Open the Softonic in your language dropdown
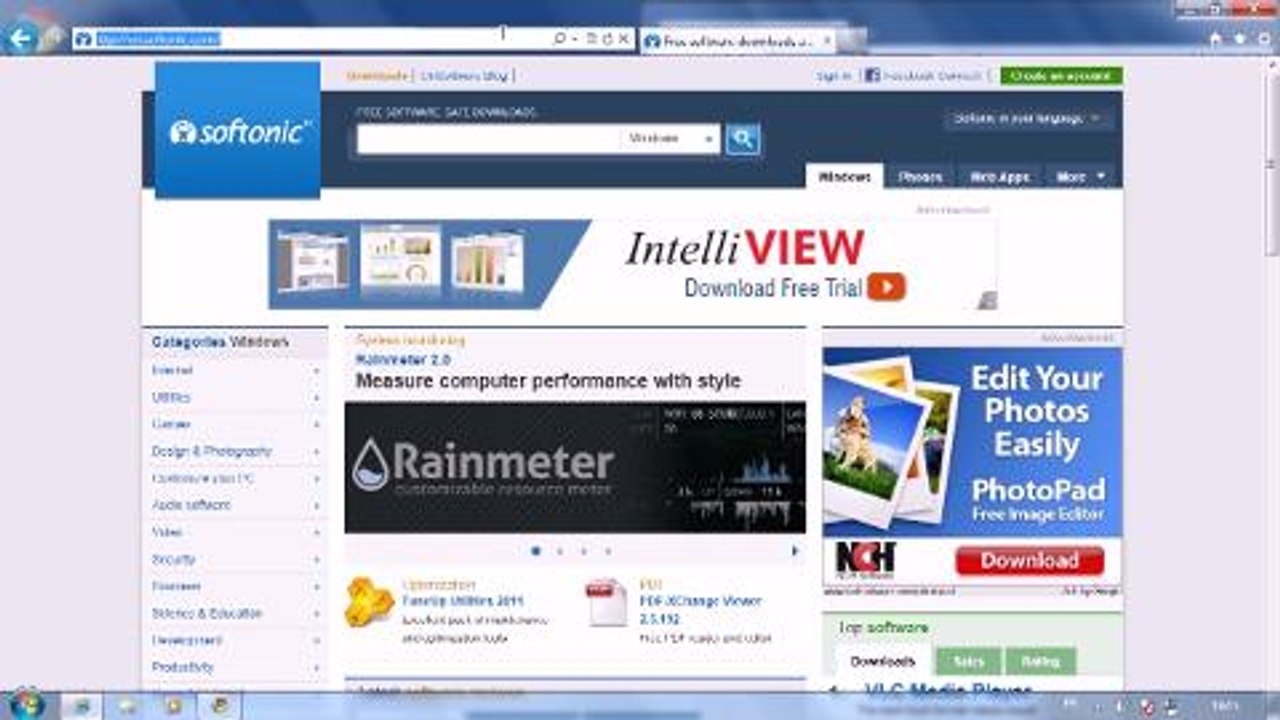This screenshot has height=720, width=1280. 1027,118
